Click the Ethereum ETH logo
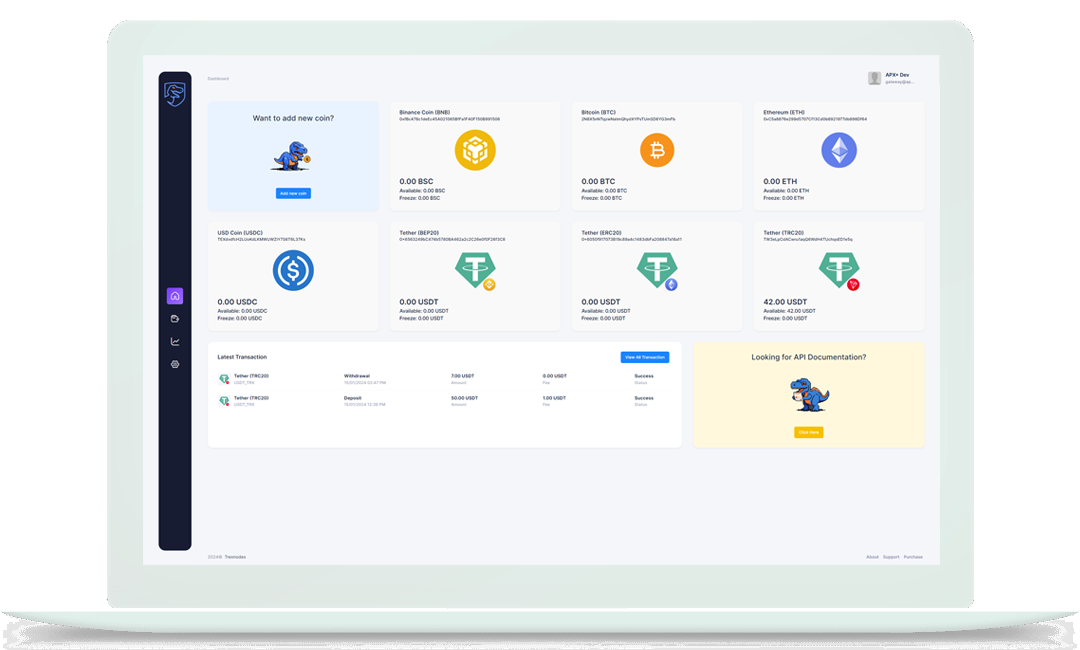Image resolution: width=1080 pixels, height=650 pixels. coord(839,150)
